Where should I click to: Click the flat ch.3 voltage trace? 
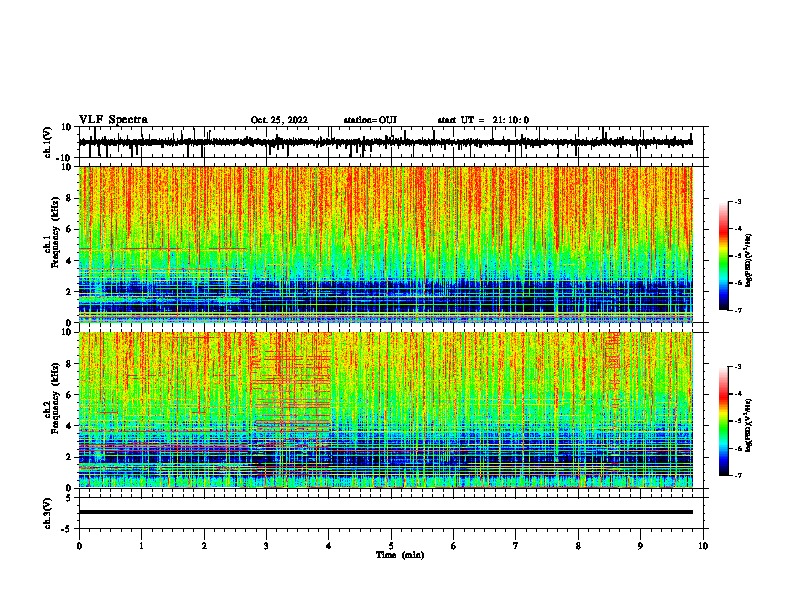tap(385, 512)
